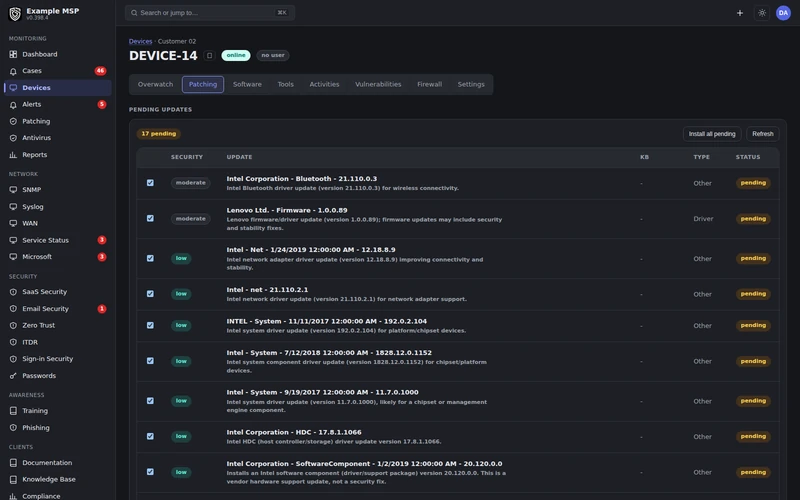Open Cases bell icon in sidebar
This screenshot has height=500, width=800.
pos(13,71)
